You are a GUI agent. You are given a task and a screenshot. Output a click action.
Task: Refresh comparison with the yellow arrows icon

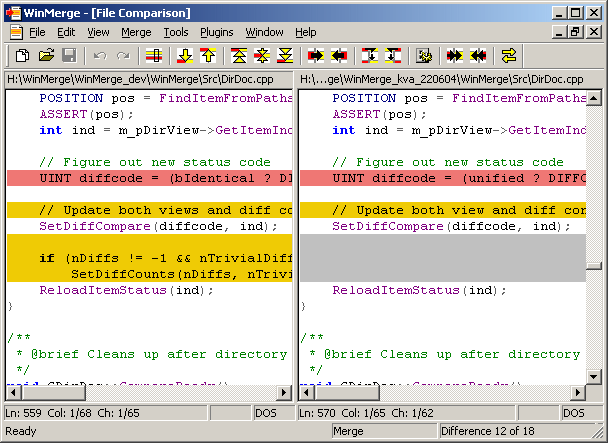[x=508, y=56]
